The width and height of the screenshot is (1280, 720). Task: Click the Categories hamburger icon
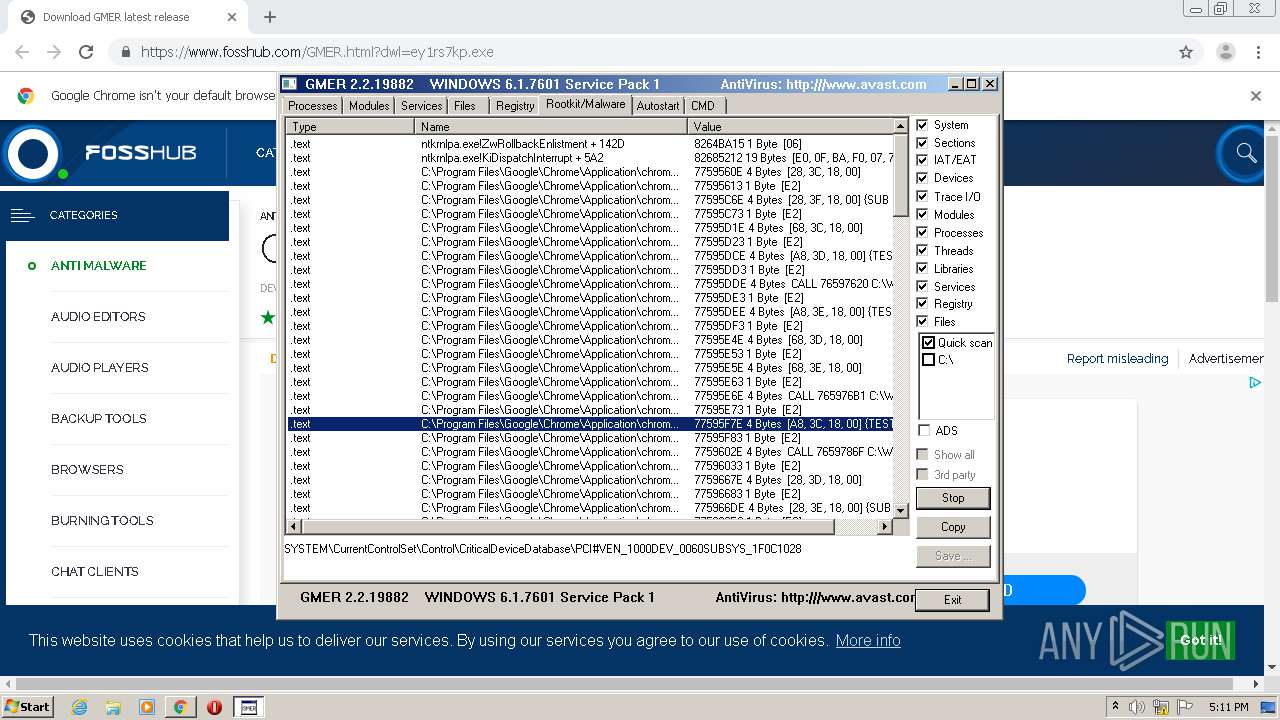(22, 215)
